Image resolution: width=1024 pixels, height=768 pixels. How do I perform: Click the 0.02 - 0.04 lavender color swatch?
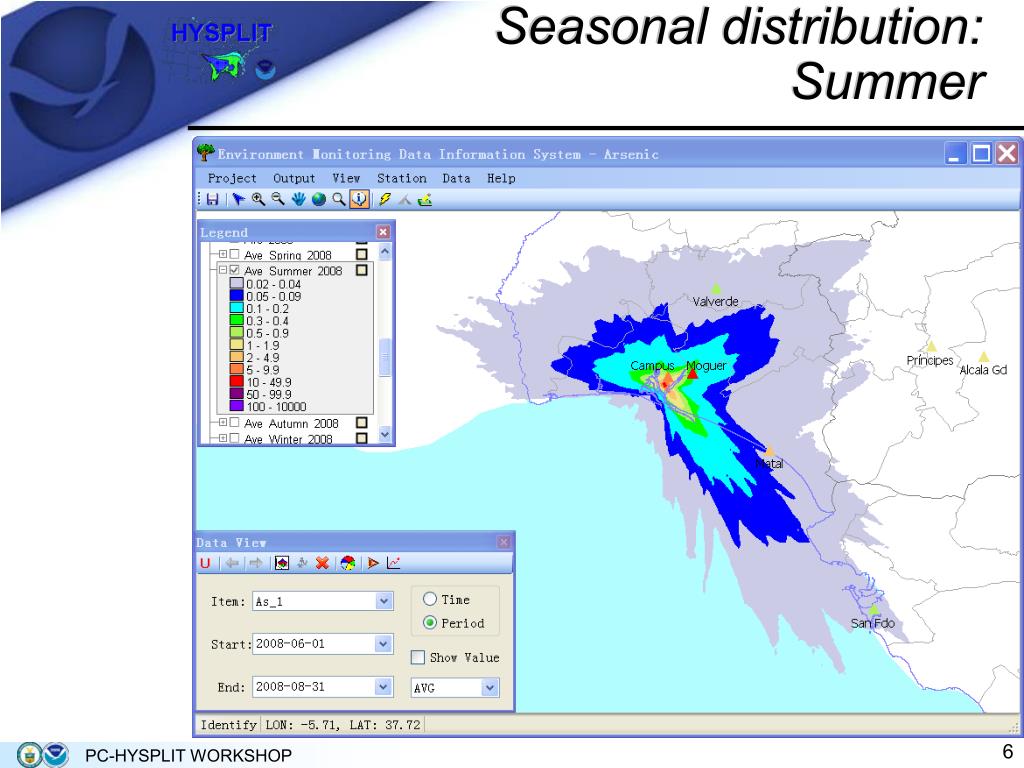click(x=236, y=283)
